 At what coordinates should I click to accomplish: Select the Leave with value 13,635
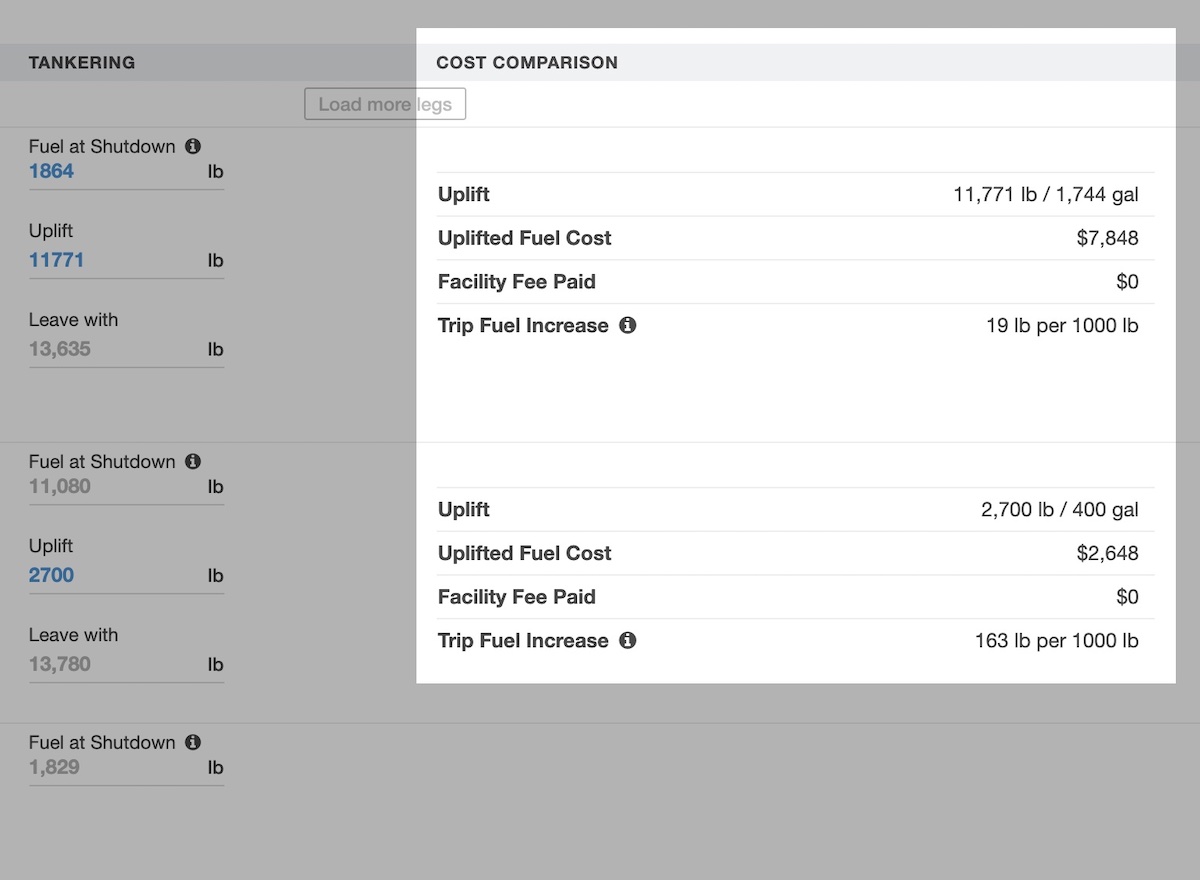click(60, 349)
